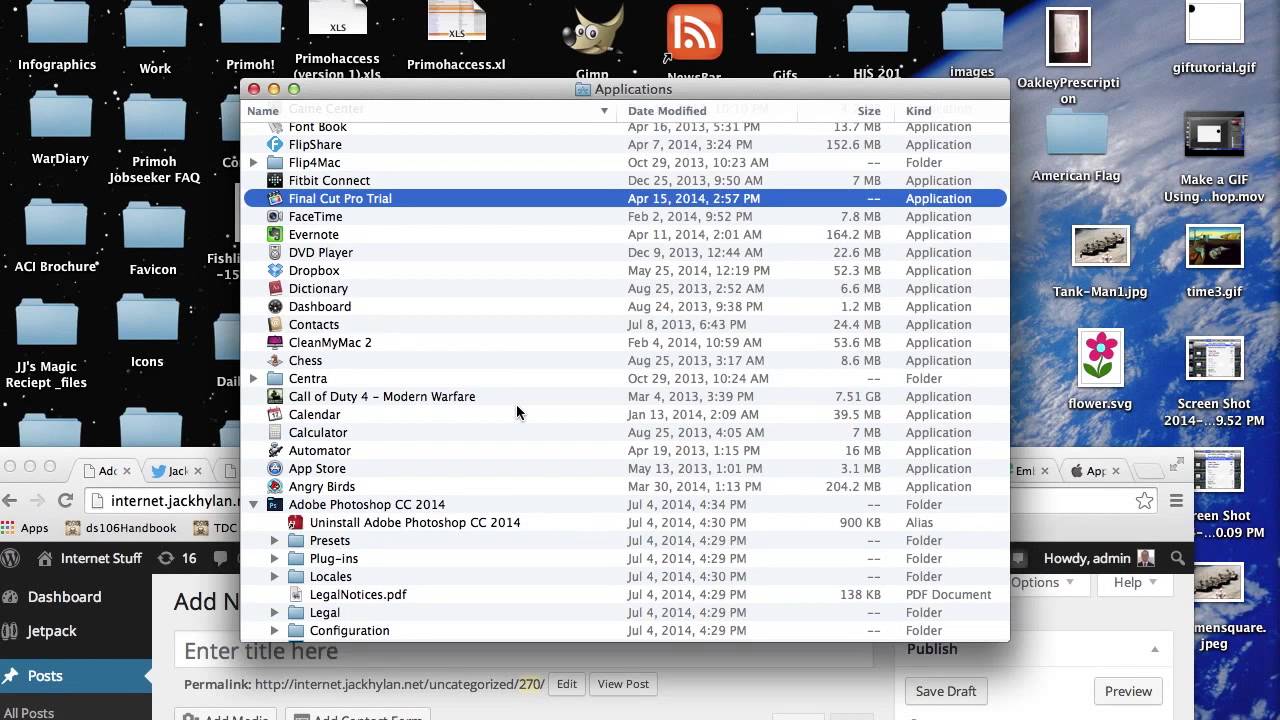Click the Automator robot icon
Image resolution: width=1280 pixels, height=720 pixels.
tap(275, 450)
